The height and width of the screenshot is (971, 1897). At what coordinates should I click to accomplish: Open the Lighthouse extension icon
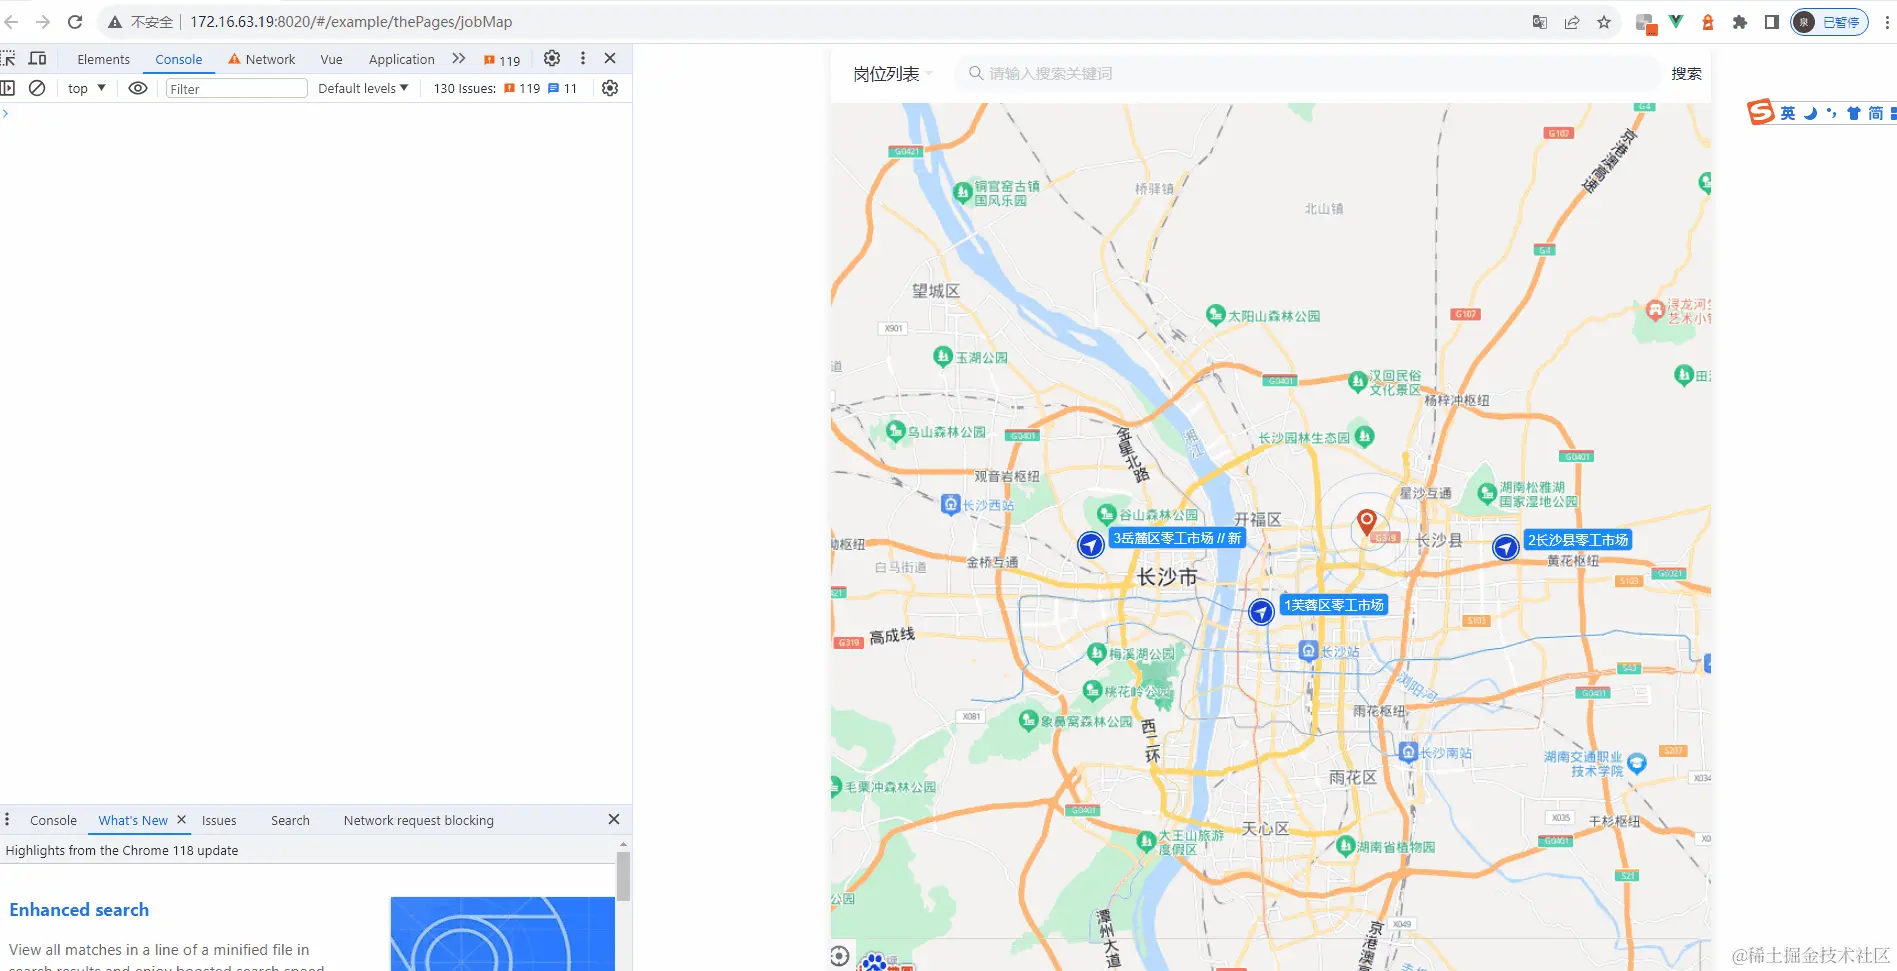[x=1708, y=22]
